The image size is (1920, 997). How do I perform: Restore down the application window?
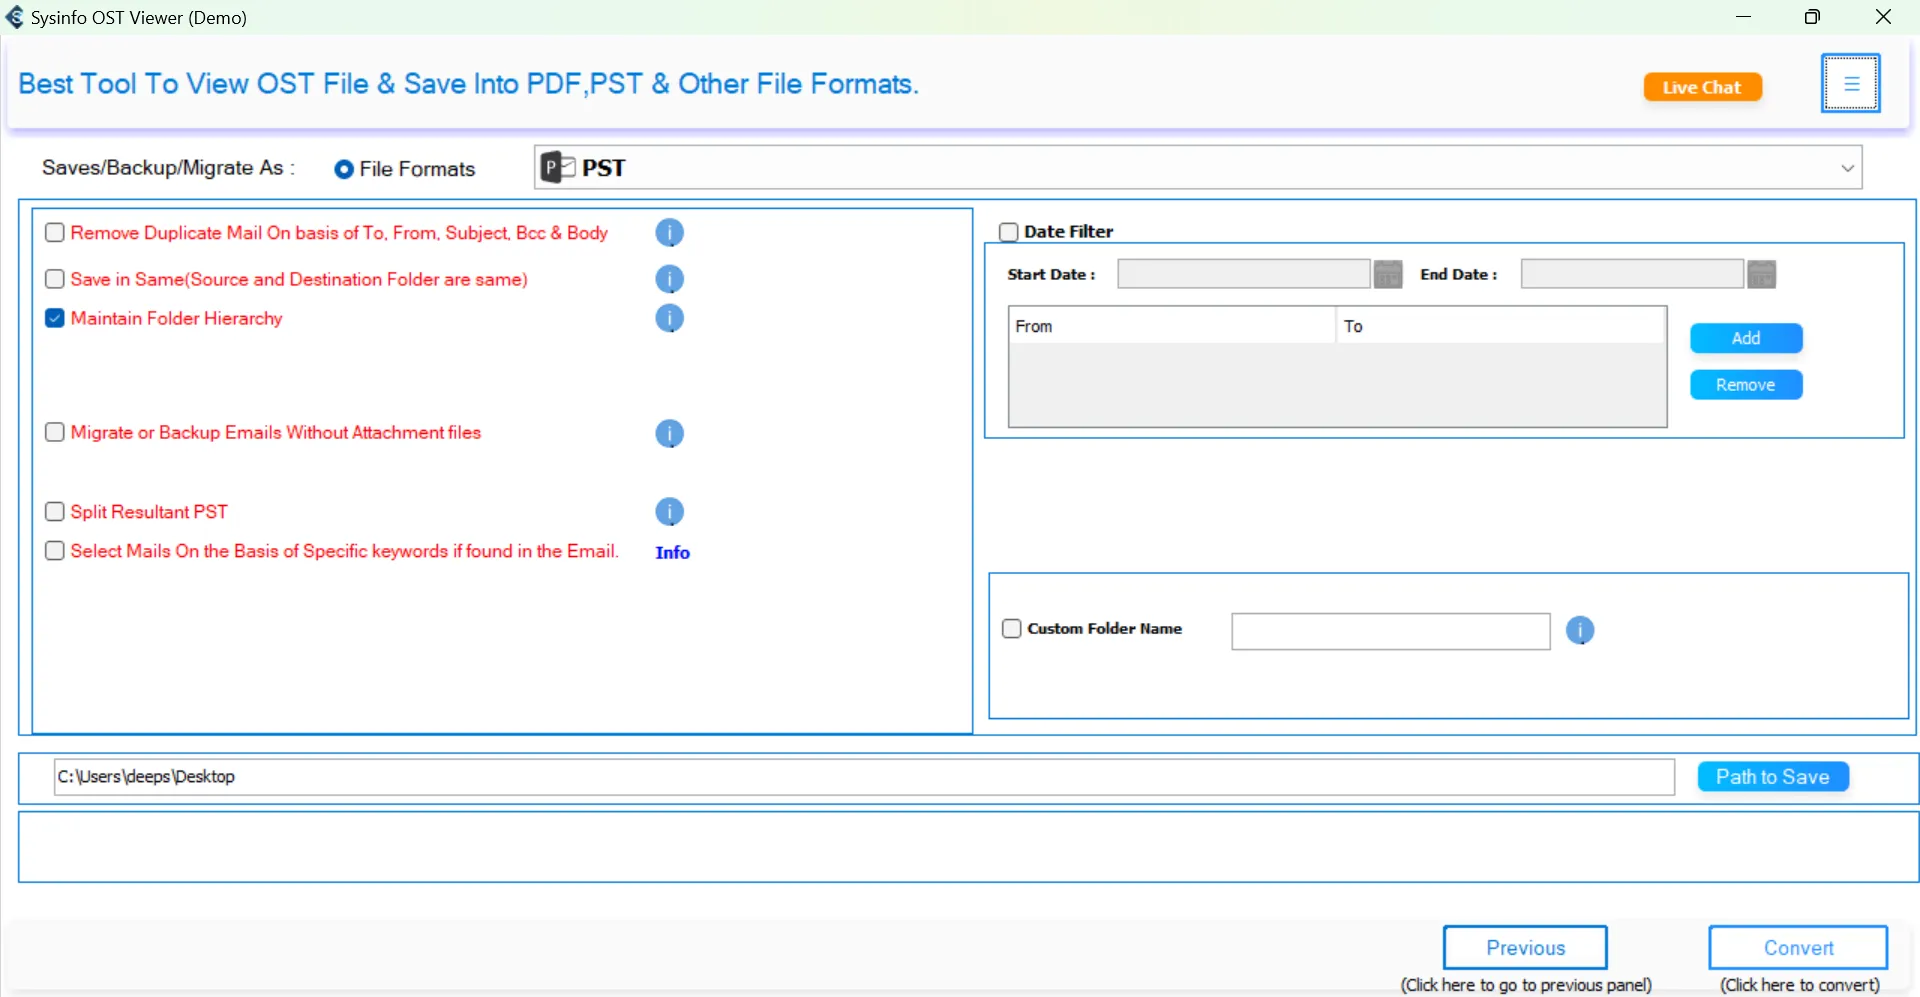[1812, 17]
